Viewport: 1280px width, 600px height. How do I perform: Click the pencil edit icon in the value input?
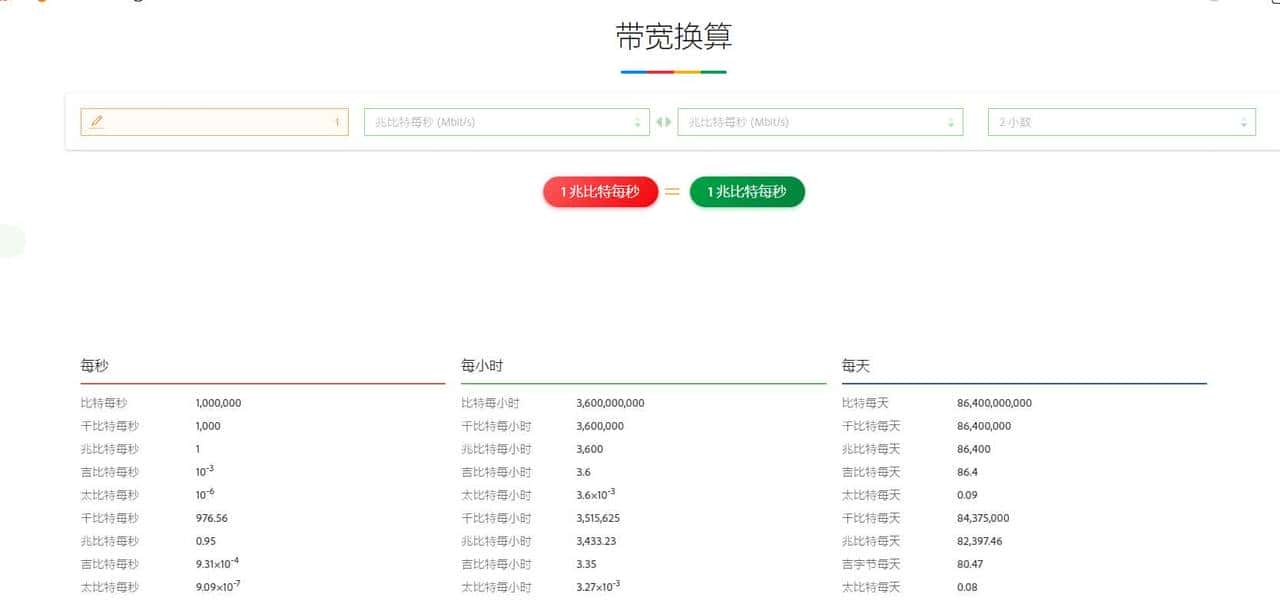(x=97, y=121)
